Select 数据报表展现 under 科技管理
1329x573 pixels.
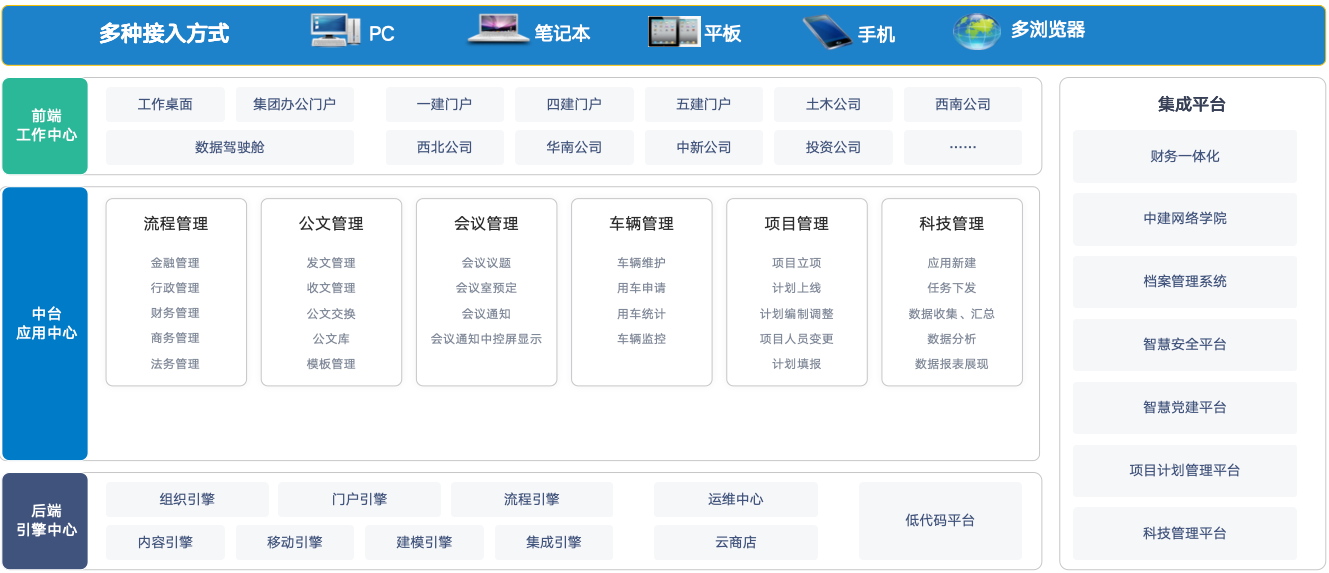tap(951, 364)
